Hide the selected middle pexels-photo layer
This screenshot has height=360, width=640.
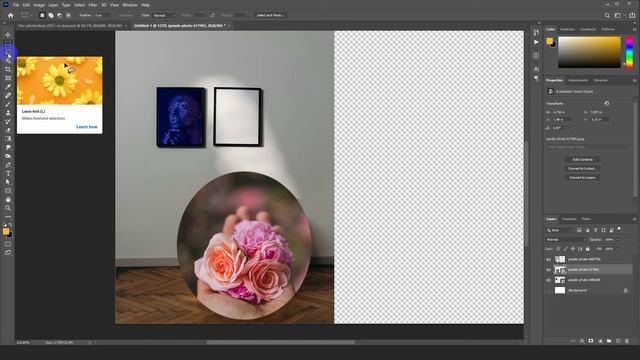[549, 270]
